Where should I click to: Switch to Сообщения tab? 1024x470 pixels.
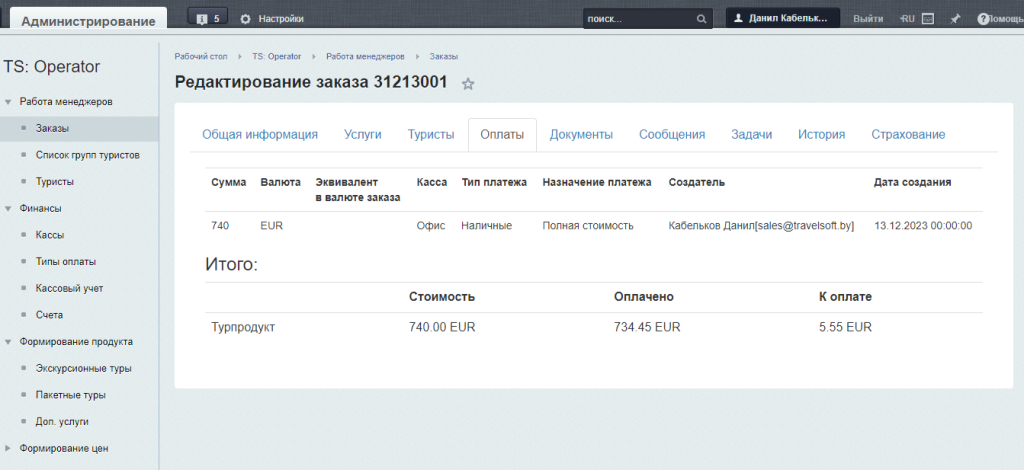(672, 134)
